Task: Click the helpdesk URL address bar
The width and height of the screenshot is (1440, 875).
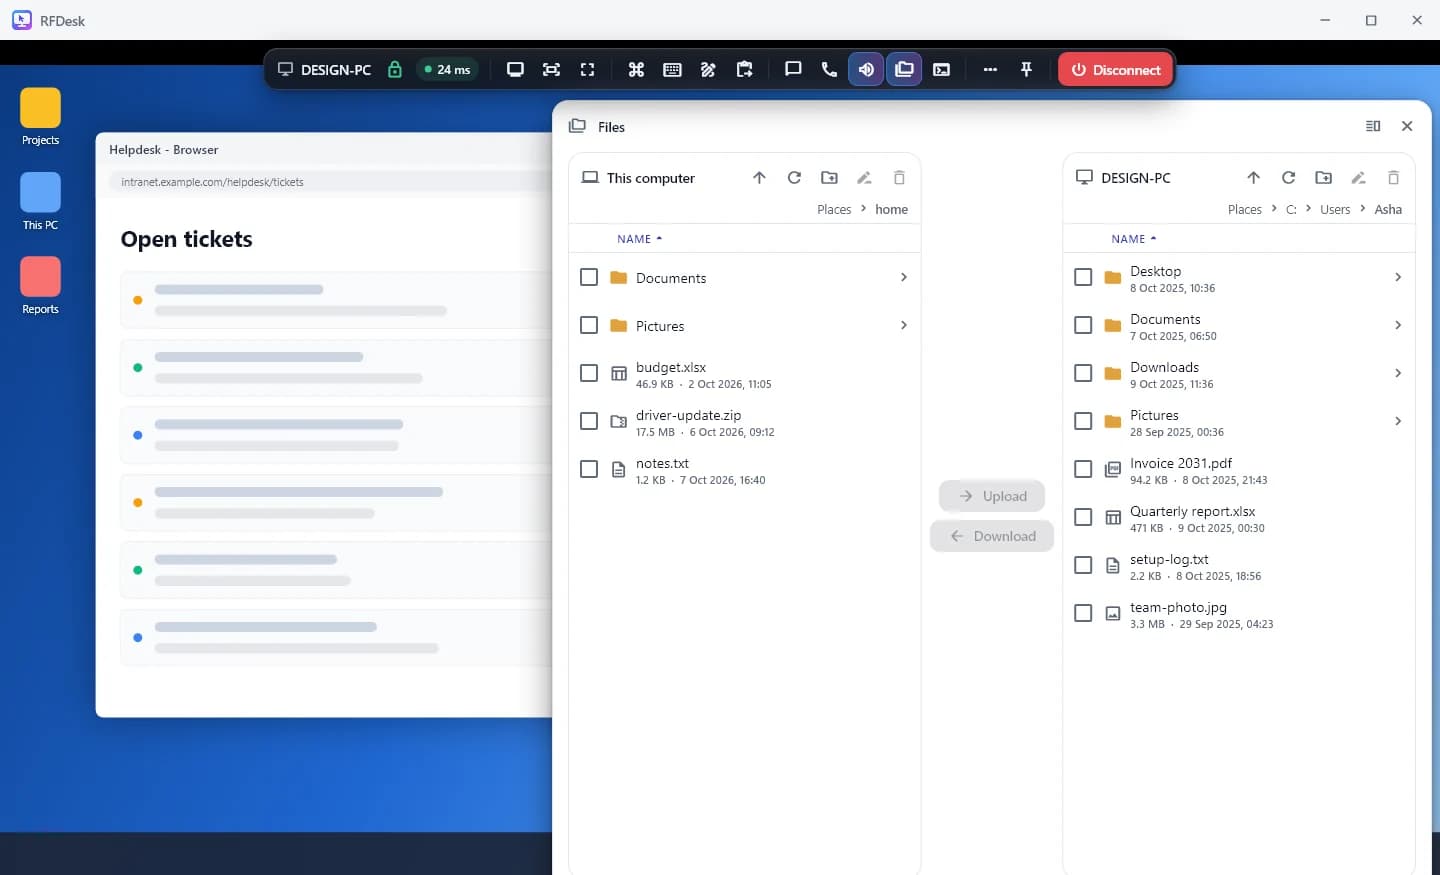Action: point(331,182)
